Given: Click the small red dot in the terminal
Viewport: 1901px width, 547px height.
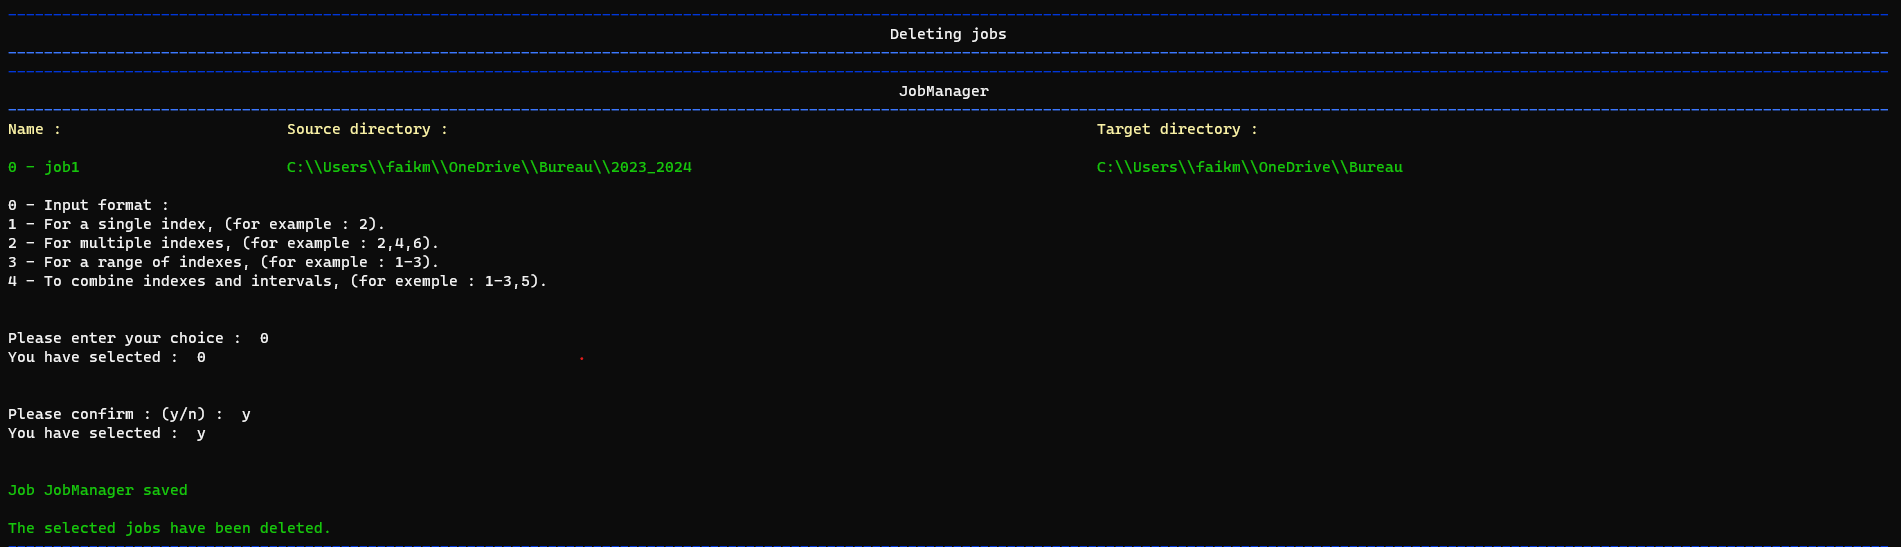Looking at the screenshot, I should pyautogui.click(x=581, y=358).
